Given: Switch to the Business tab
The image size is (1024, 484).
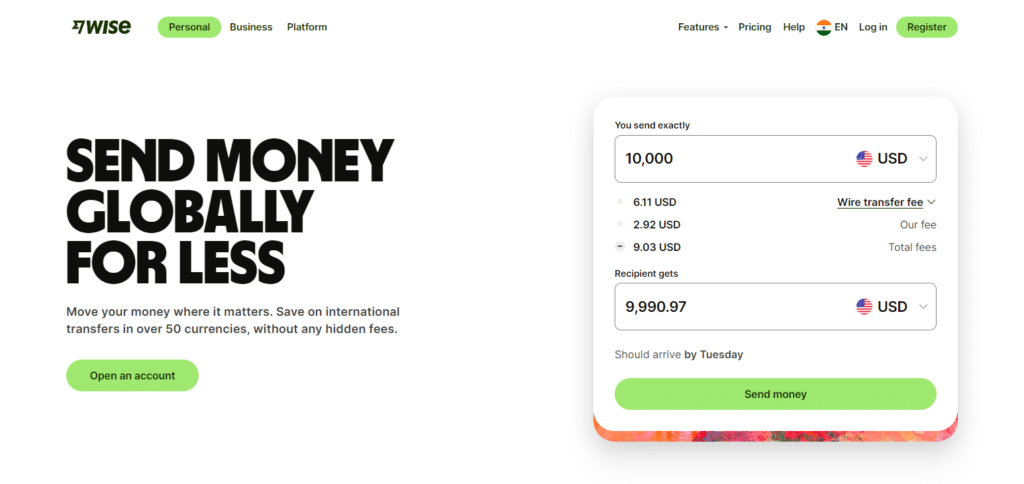Looking at the screenshot, I should pyautogui.click(x=251, y=27).
